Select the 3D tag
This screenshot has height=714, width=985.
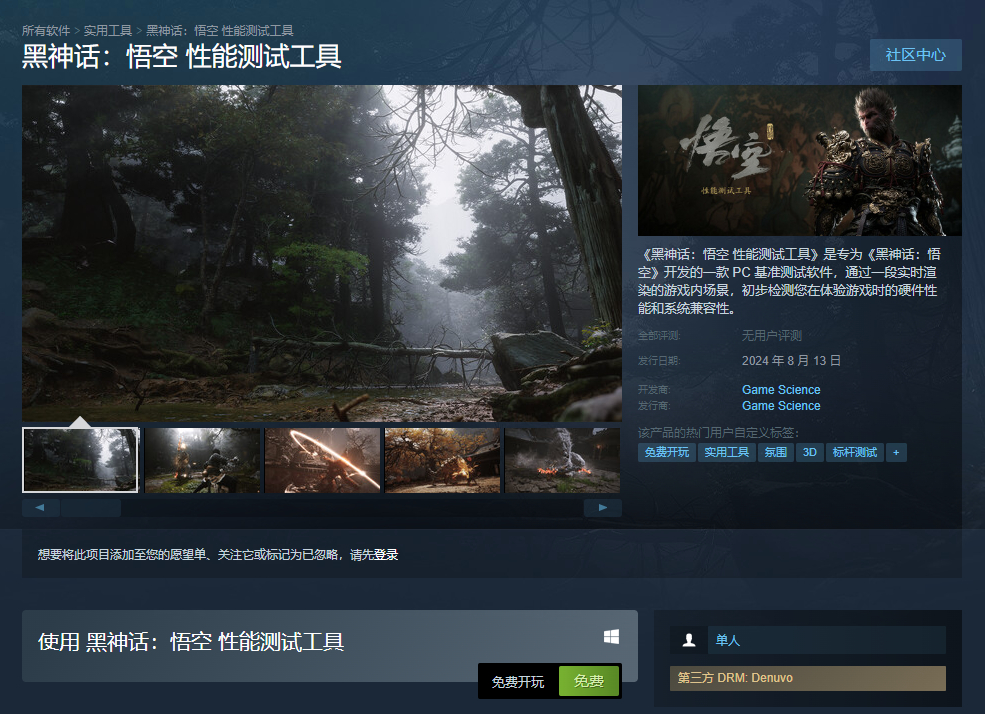pos(810,452)
